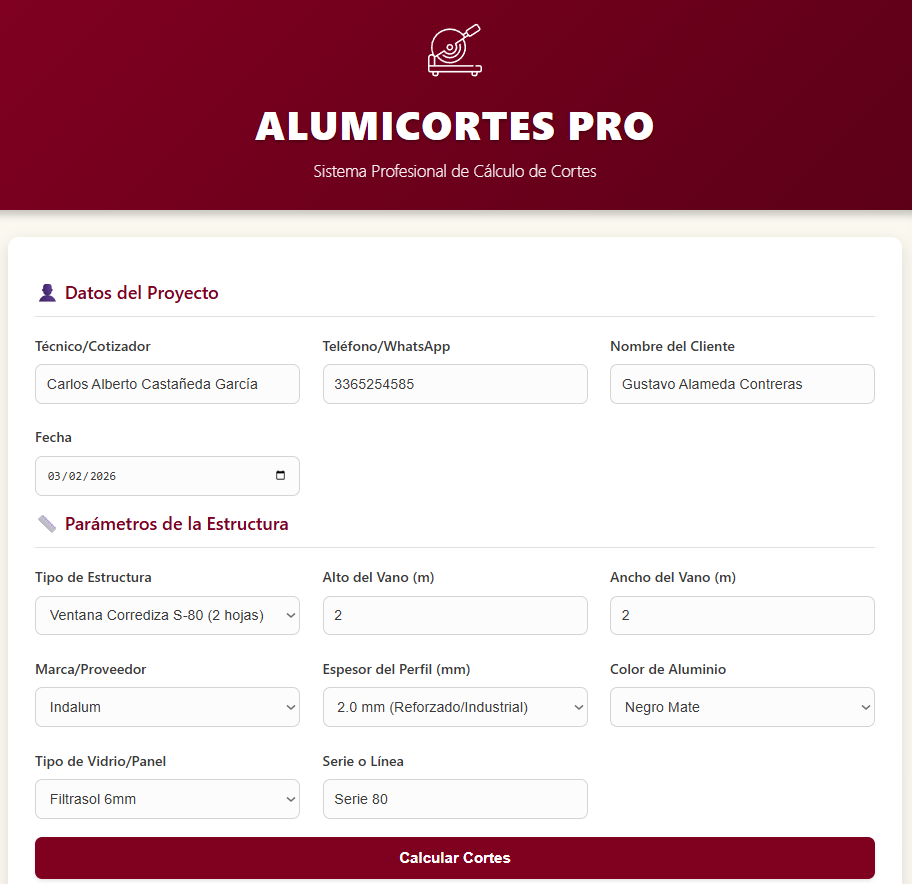
Task: Click the Alto del Vano field
Action: (455, 615)
